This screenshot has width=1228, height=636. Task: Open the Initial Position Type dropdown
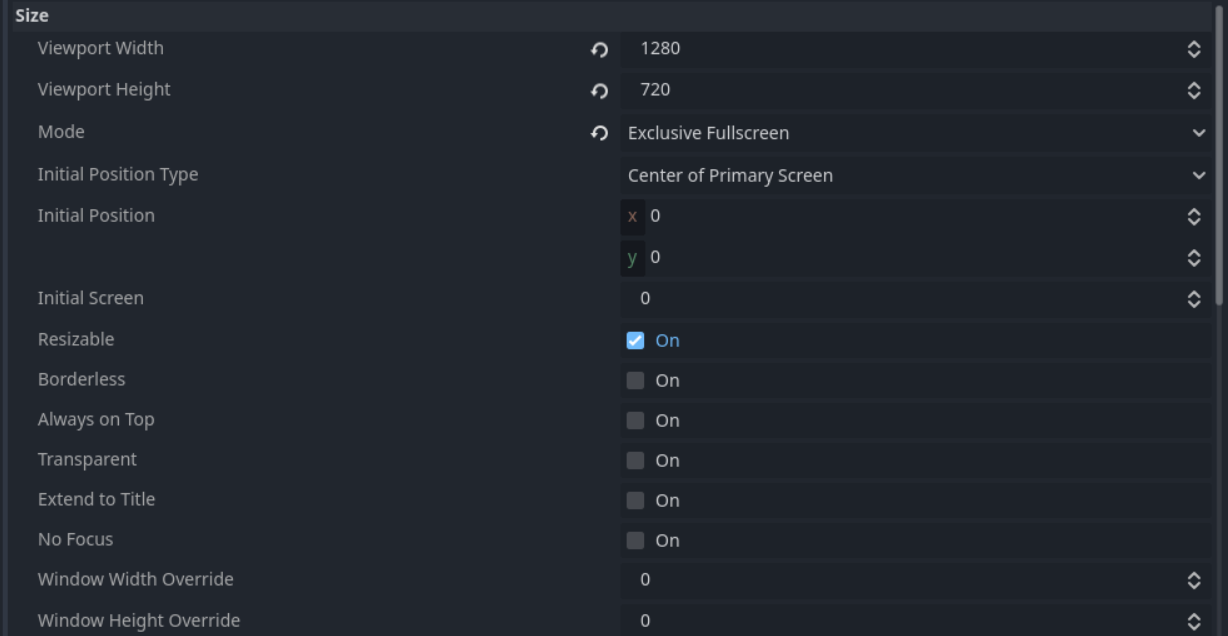click(916, 175)
